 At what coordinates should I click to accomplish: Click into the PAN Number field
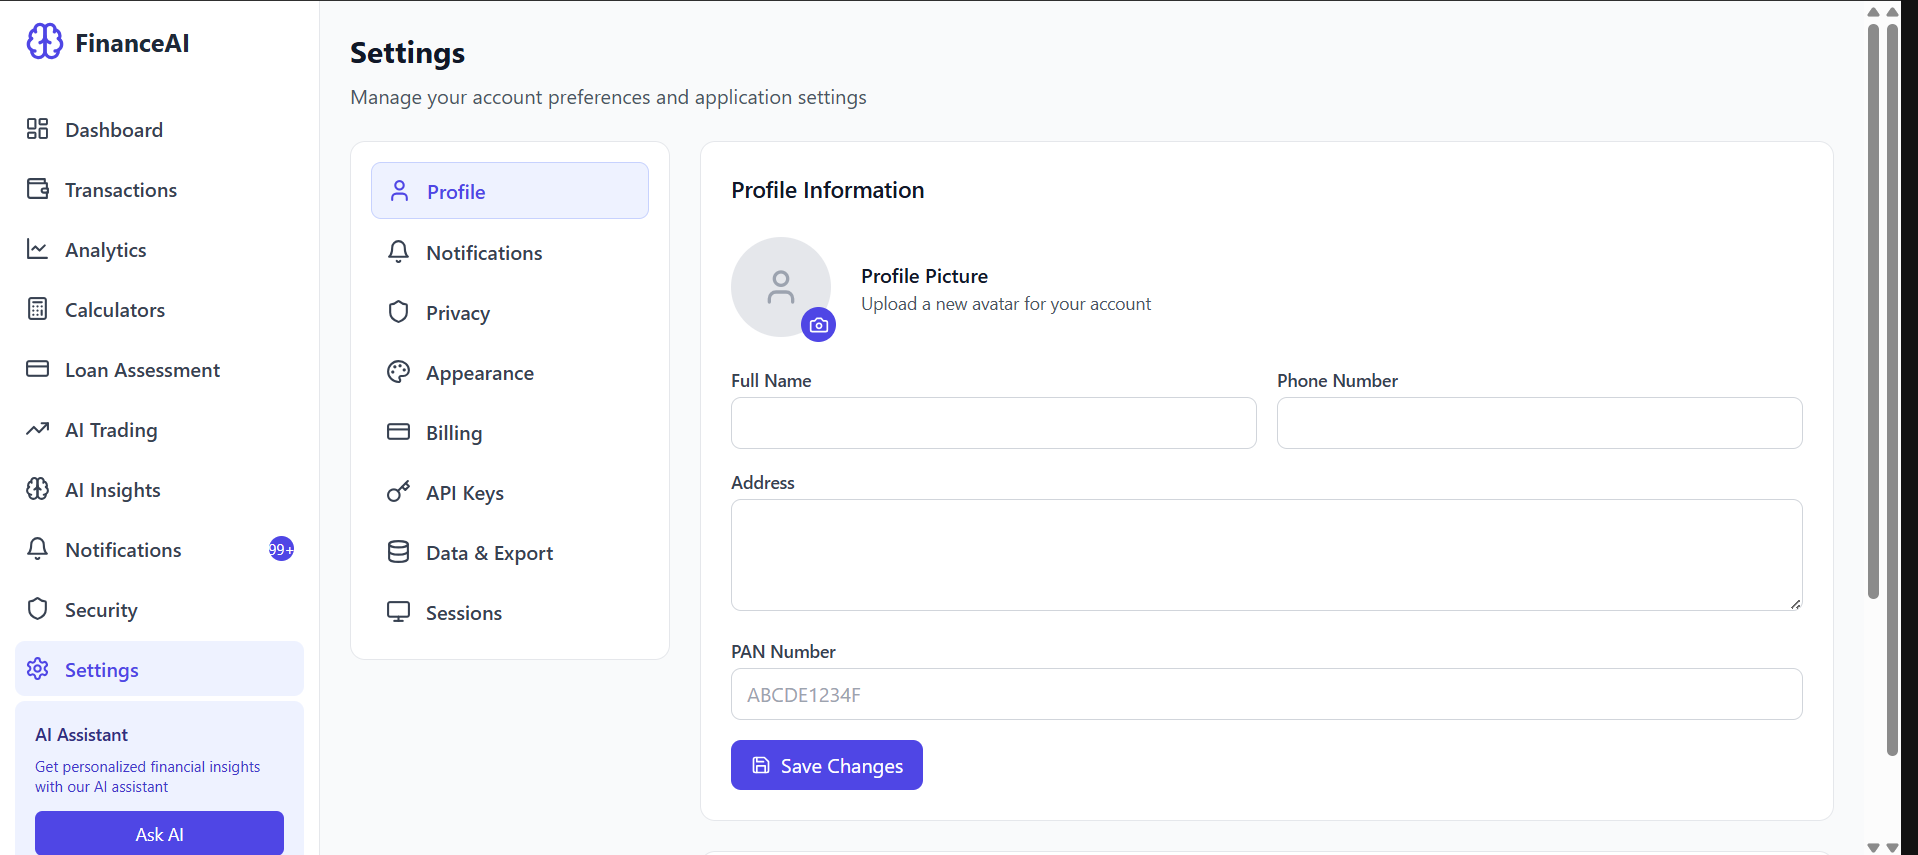pos(1266,694)
